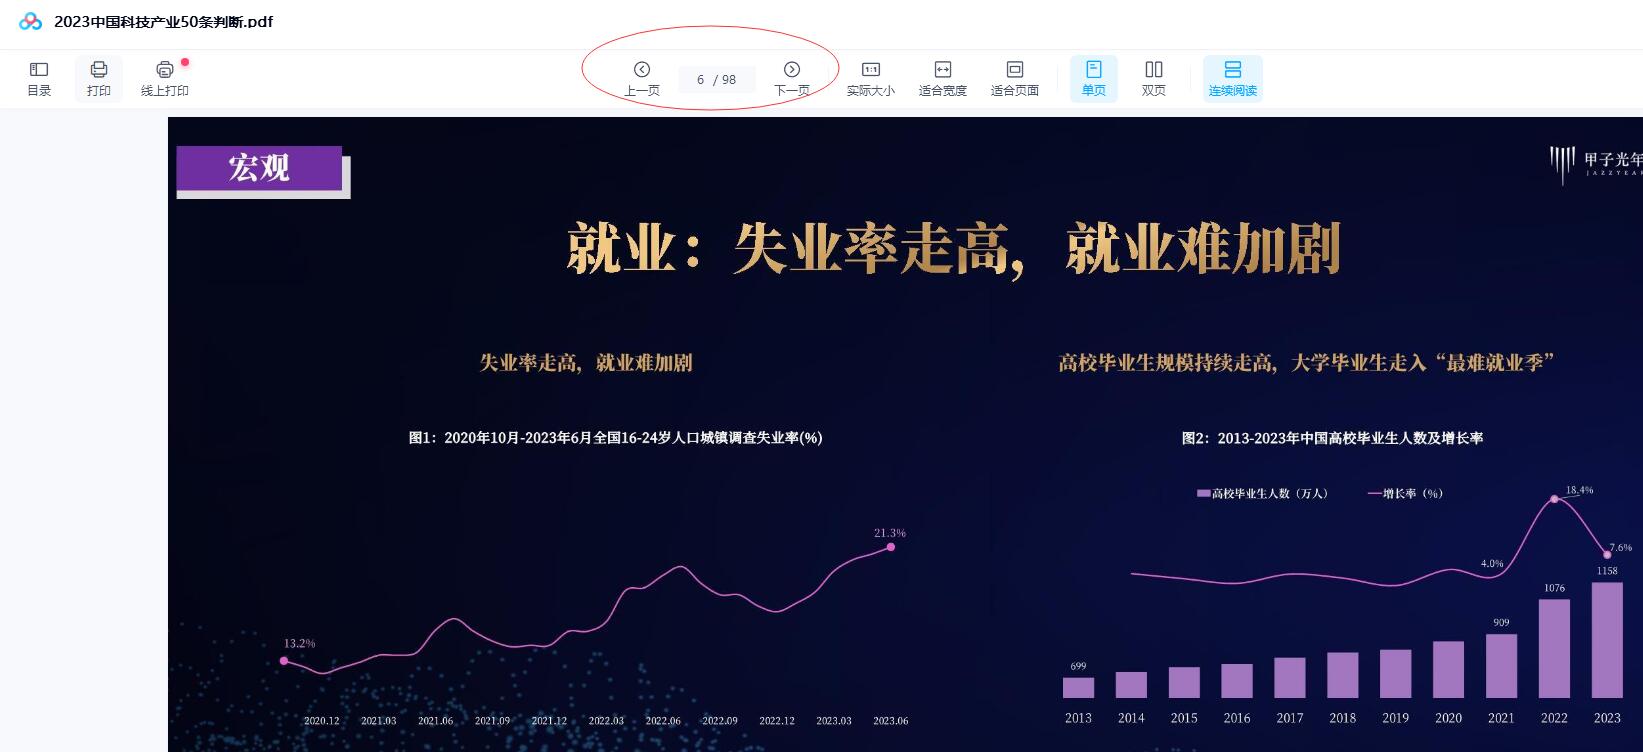The image size is (1643, 752).
Task: Click the cloud app logo beside the filename
Action: [x=31, y=22]
